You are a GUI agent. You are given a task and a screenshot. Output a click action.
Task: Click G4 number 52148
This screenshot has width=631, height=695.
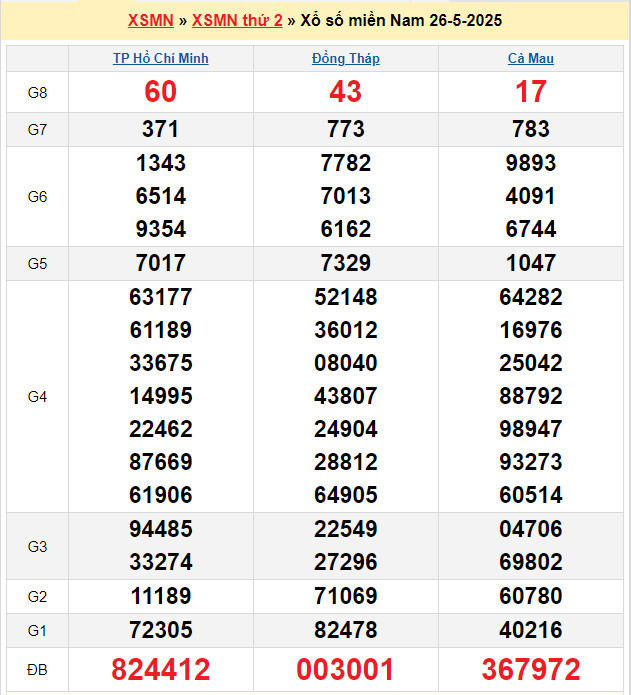(x=346, y=297)
